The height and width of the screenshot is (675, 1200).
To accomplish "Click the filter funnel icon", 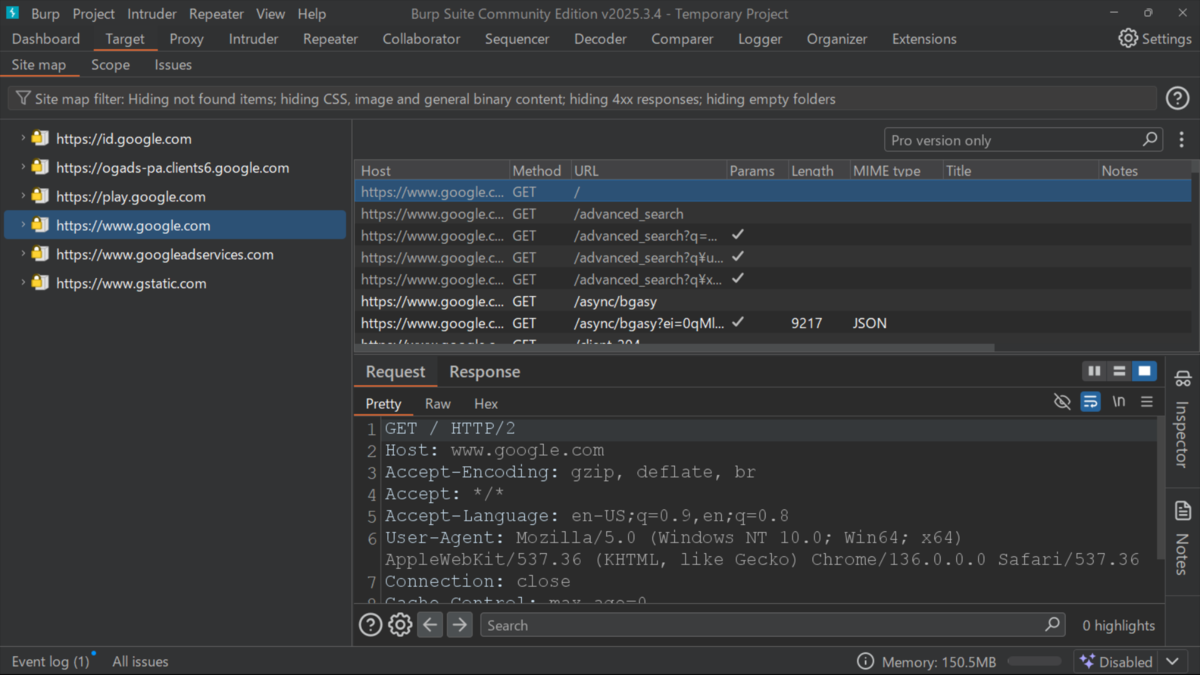I will coord(22,98).
